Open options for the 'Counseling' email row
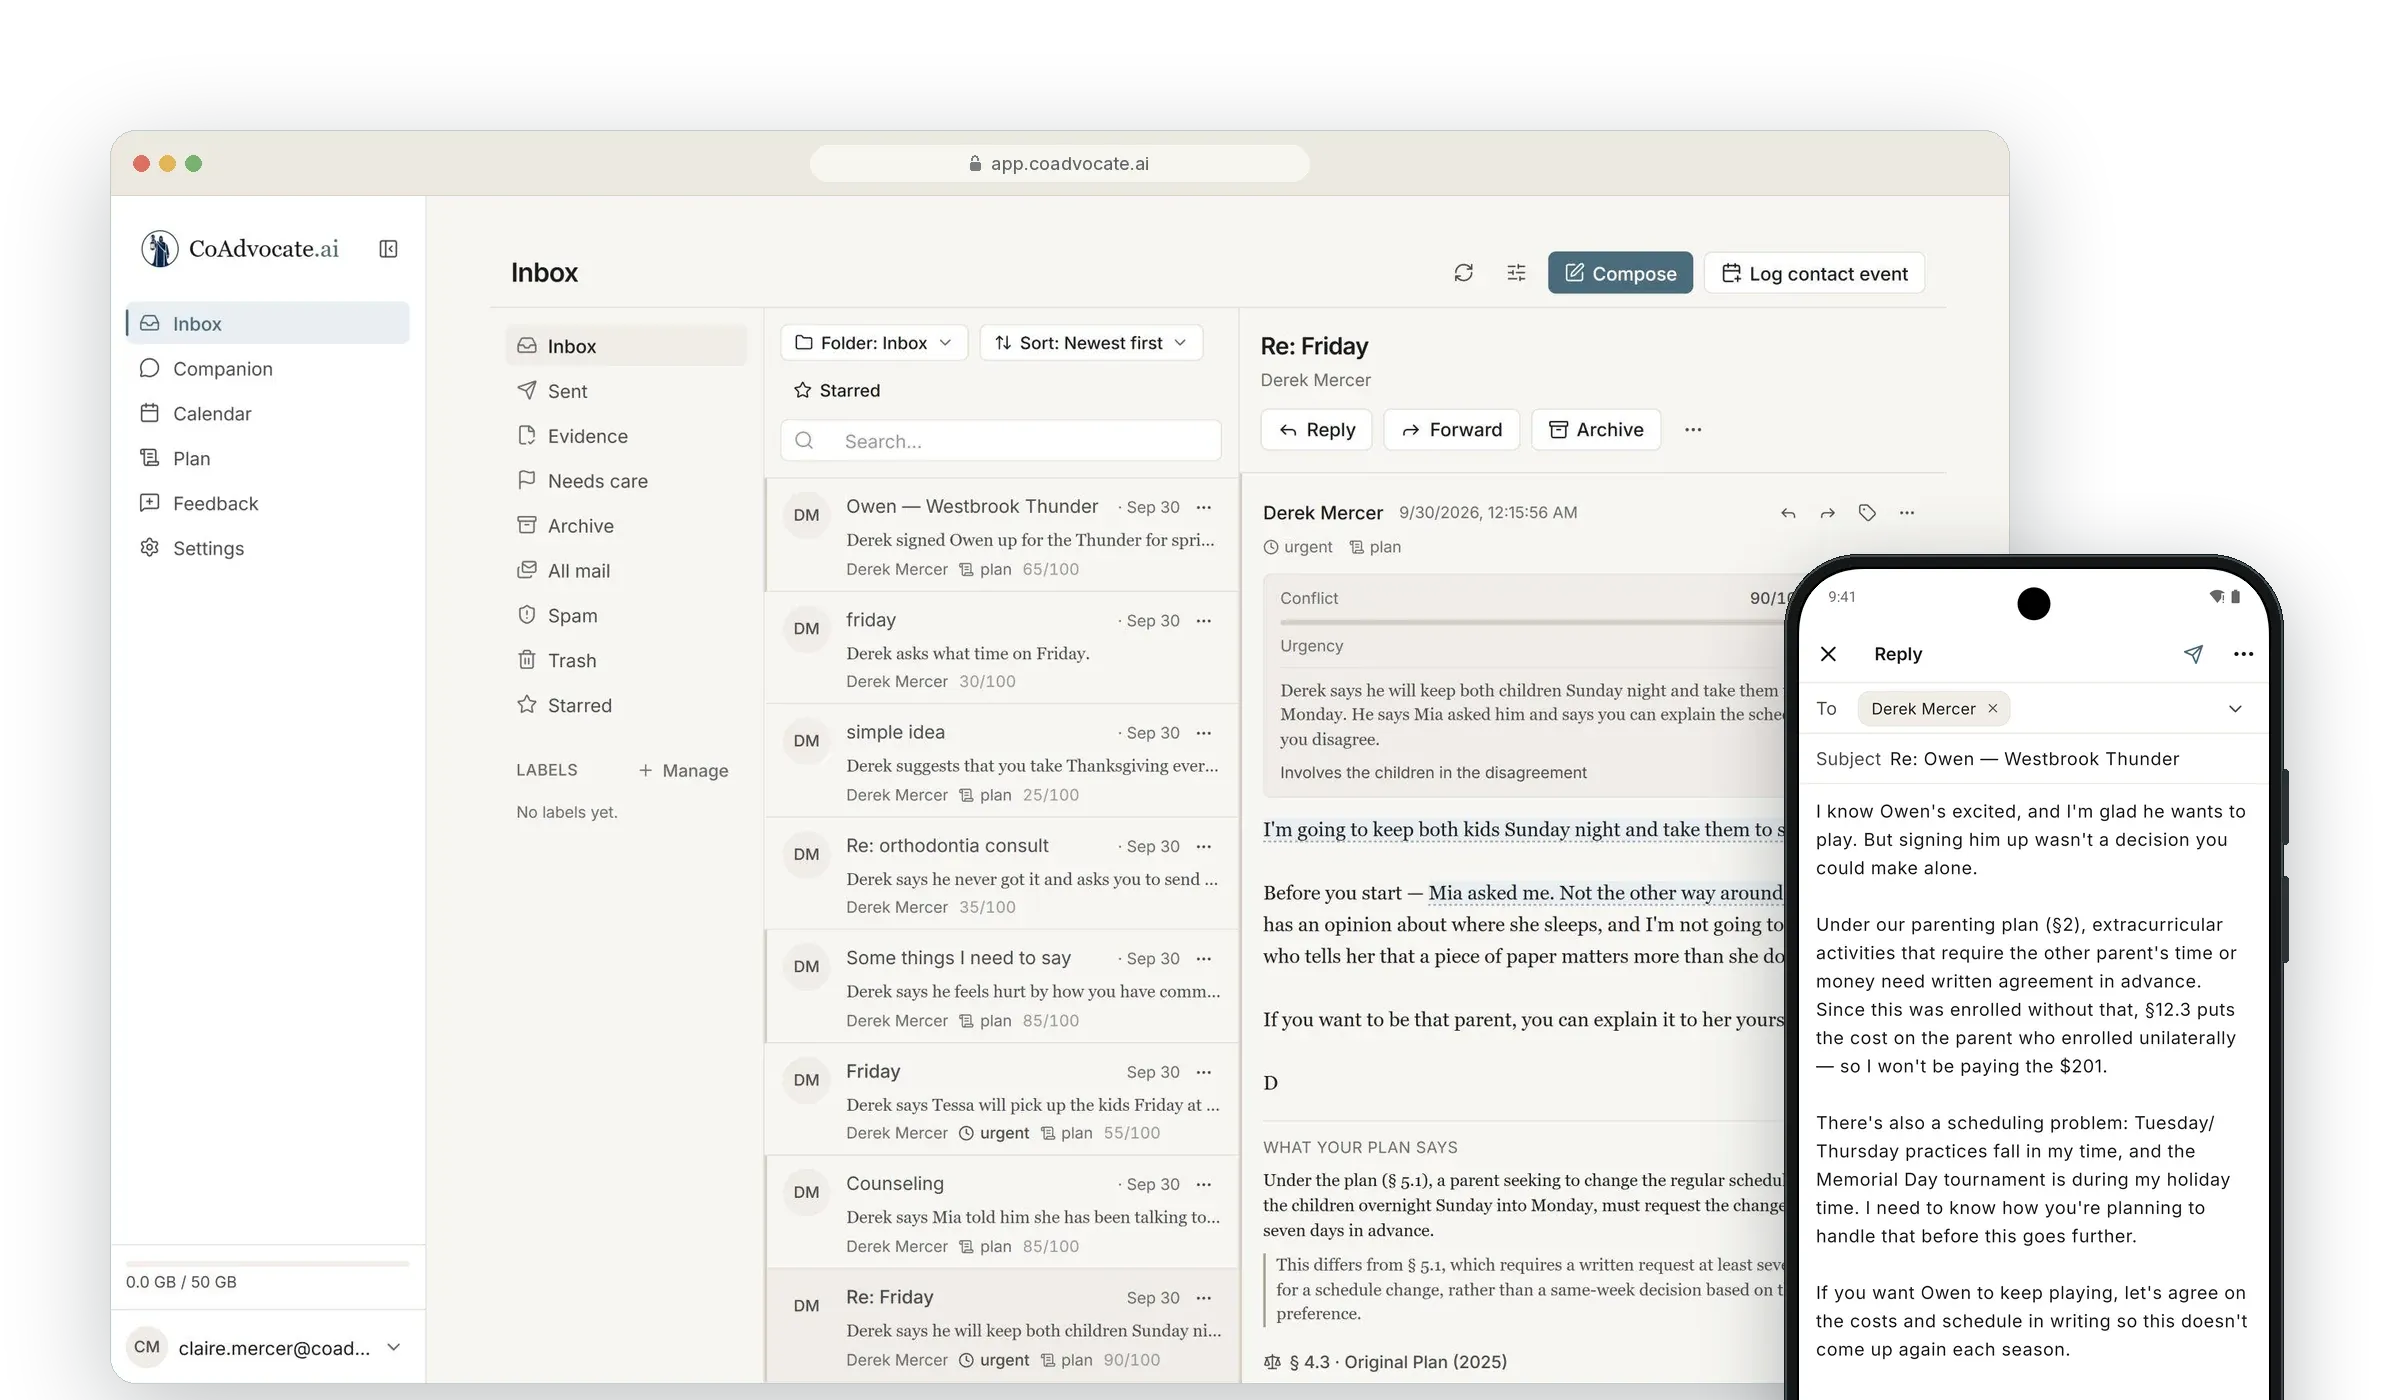Viewport: 2400px width, 1400px height. pos(1204,1185)
